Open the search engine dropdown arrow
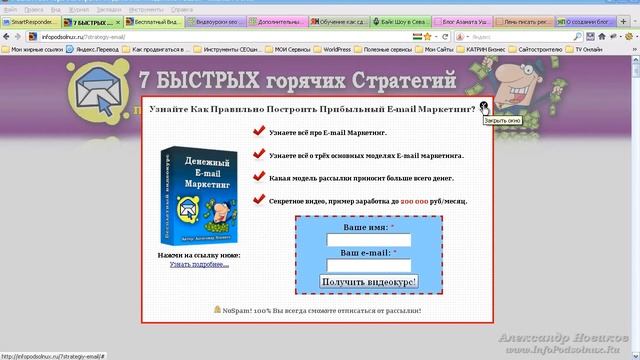 click(468, 37)
